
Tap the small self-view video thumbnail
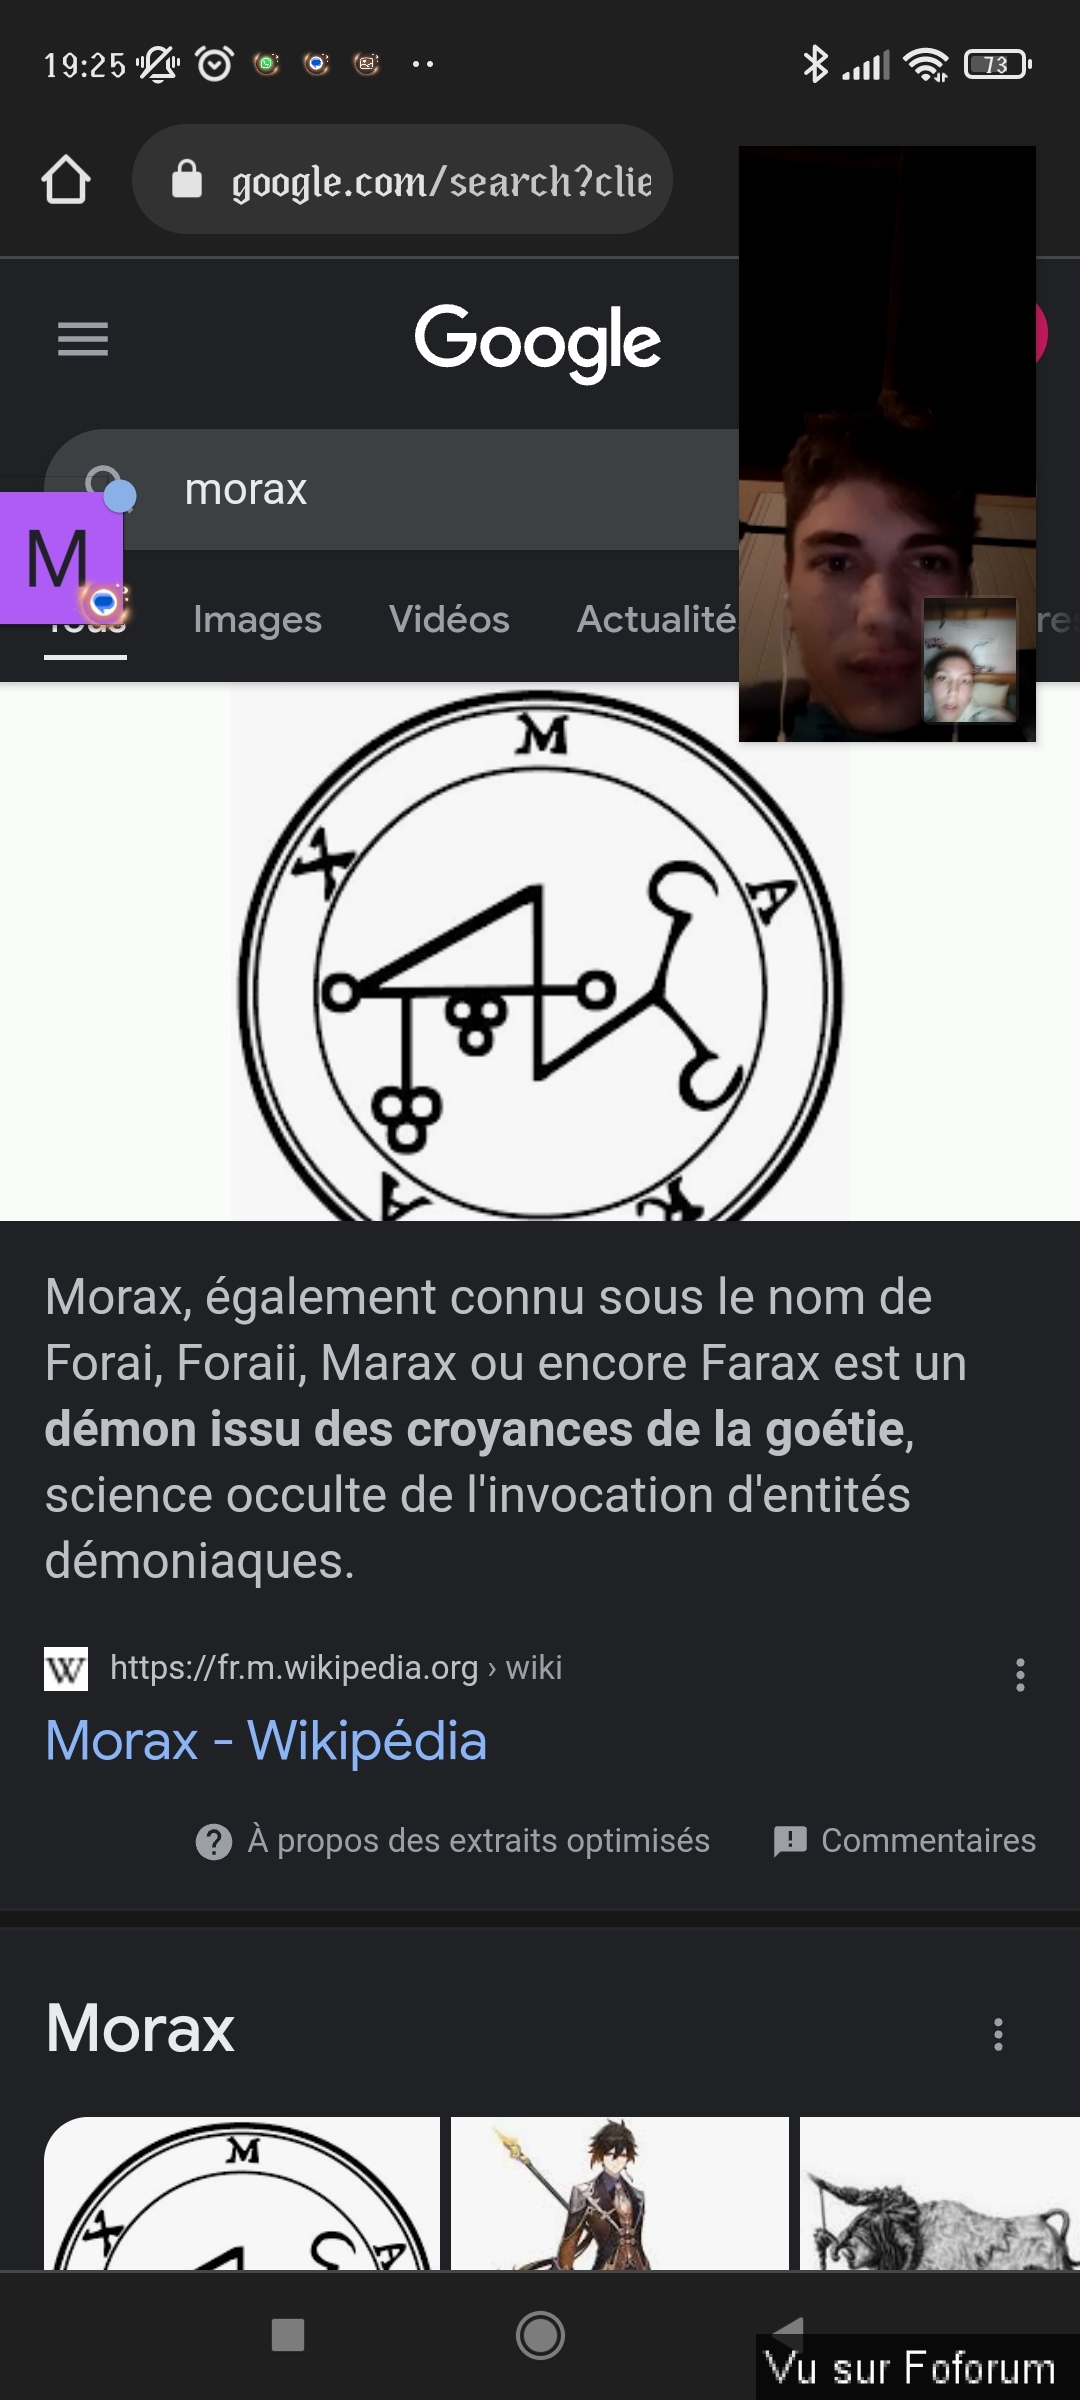pos(969,660)
